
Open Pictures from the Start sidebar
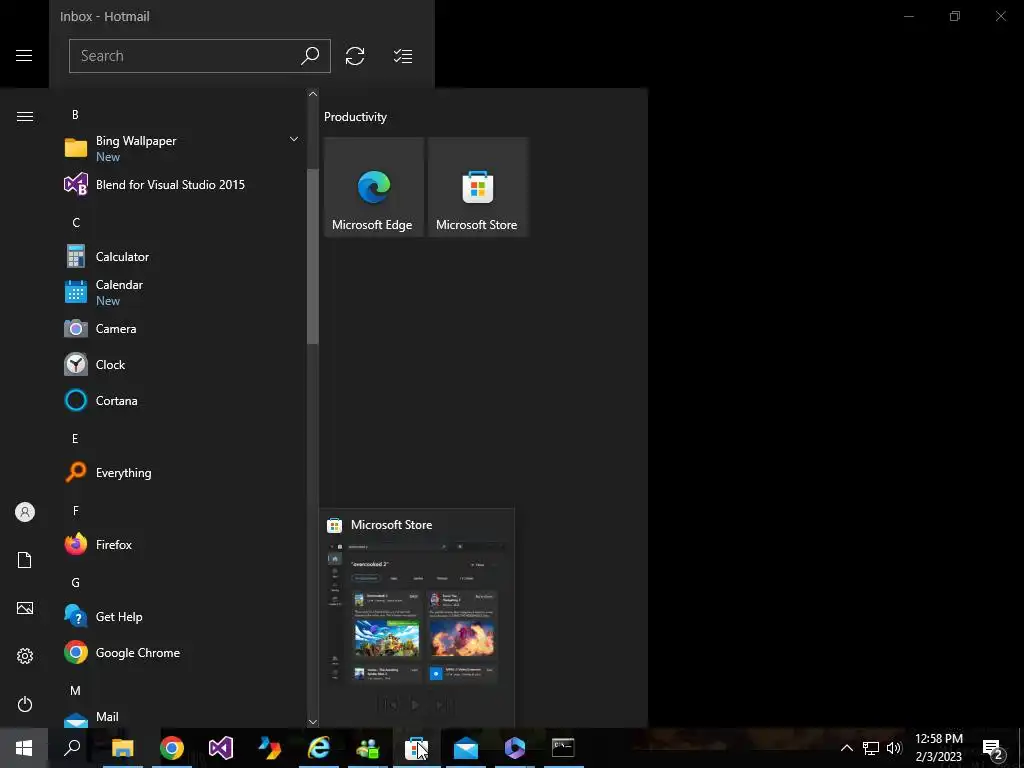pos(25,608)
